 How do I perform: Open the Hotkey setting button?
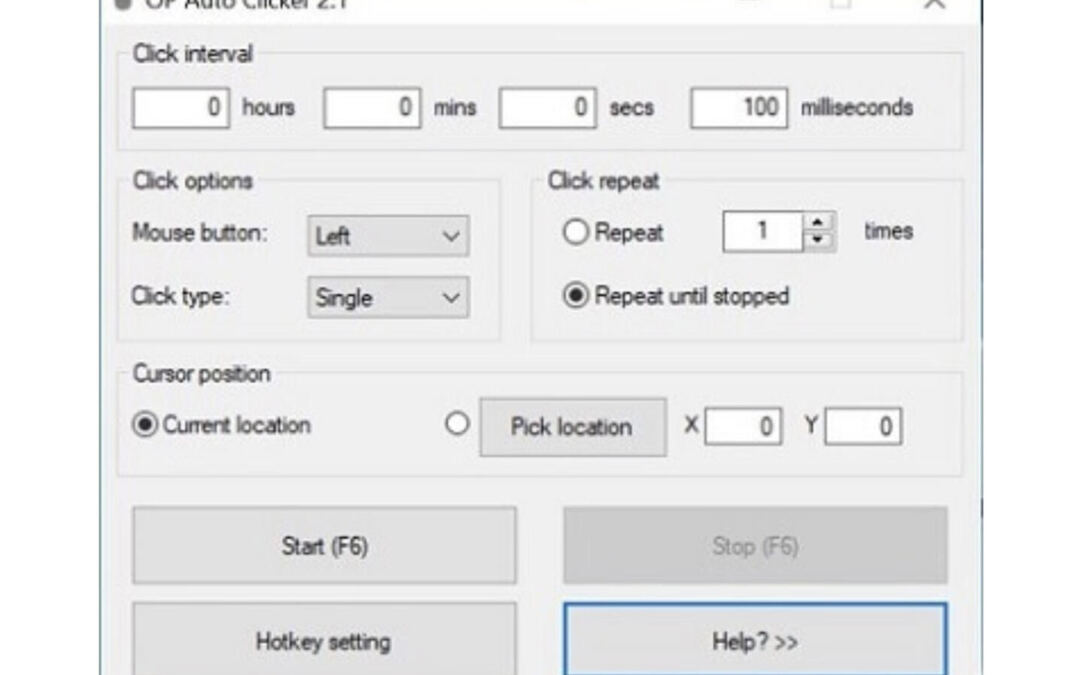point(324,641)
